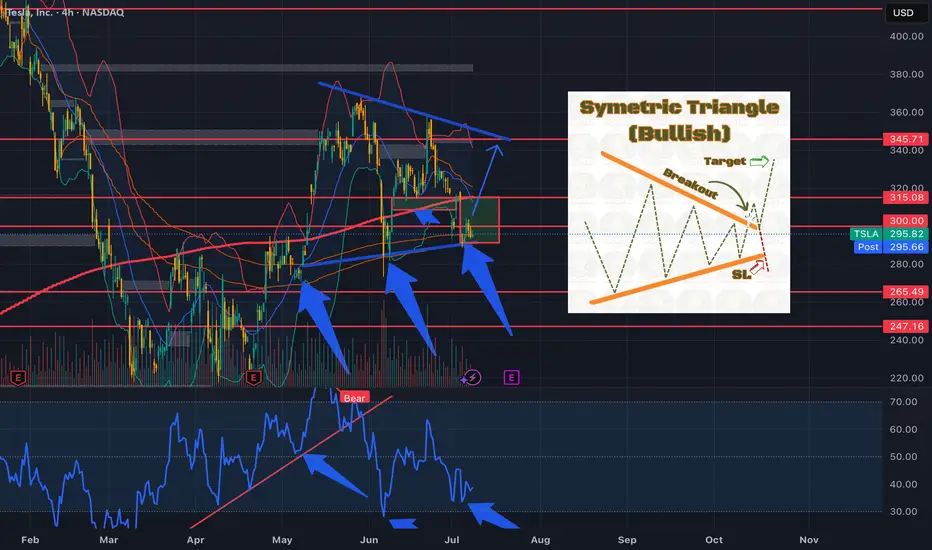Open the purple upcoming earnings E marker

pos(511,378)
